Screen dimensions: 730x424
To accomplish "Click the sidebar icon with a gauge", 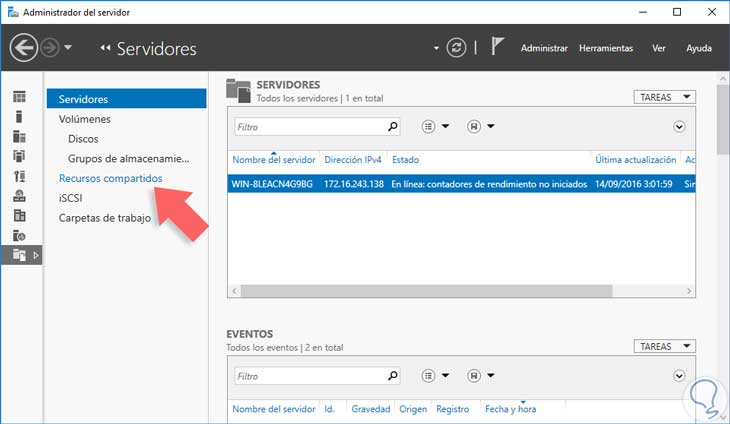I will click(x=19, y=196).
